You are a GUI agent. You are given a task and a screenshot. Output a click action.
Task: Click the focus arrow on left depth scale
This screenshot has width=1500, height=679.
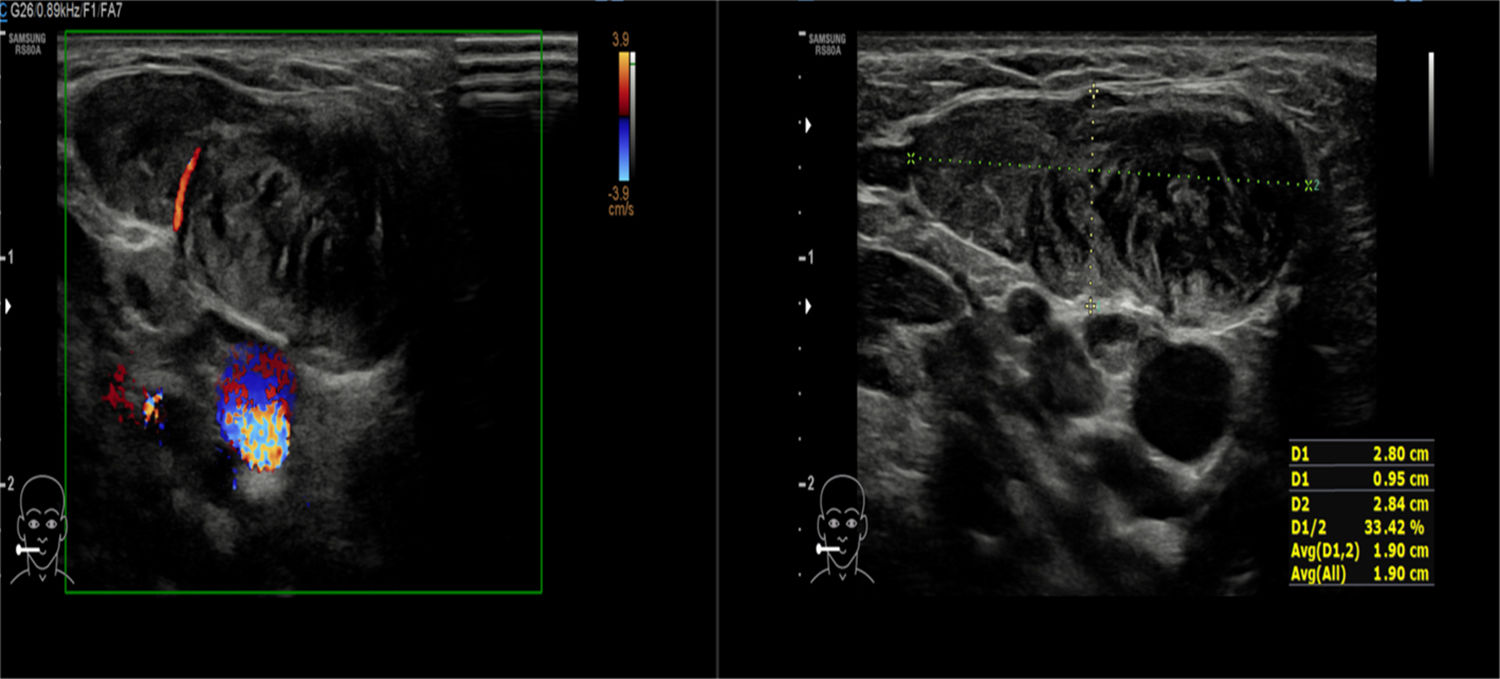point(11,306)
